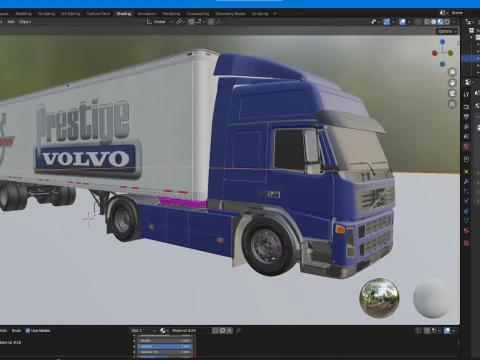Open Texture properties checker tab
480x360 pixels.
466,243
